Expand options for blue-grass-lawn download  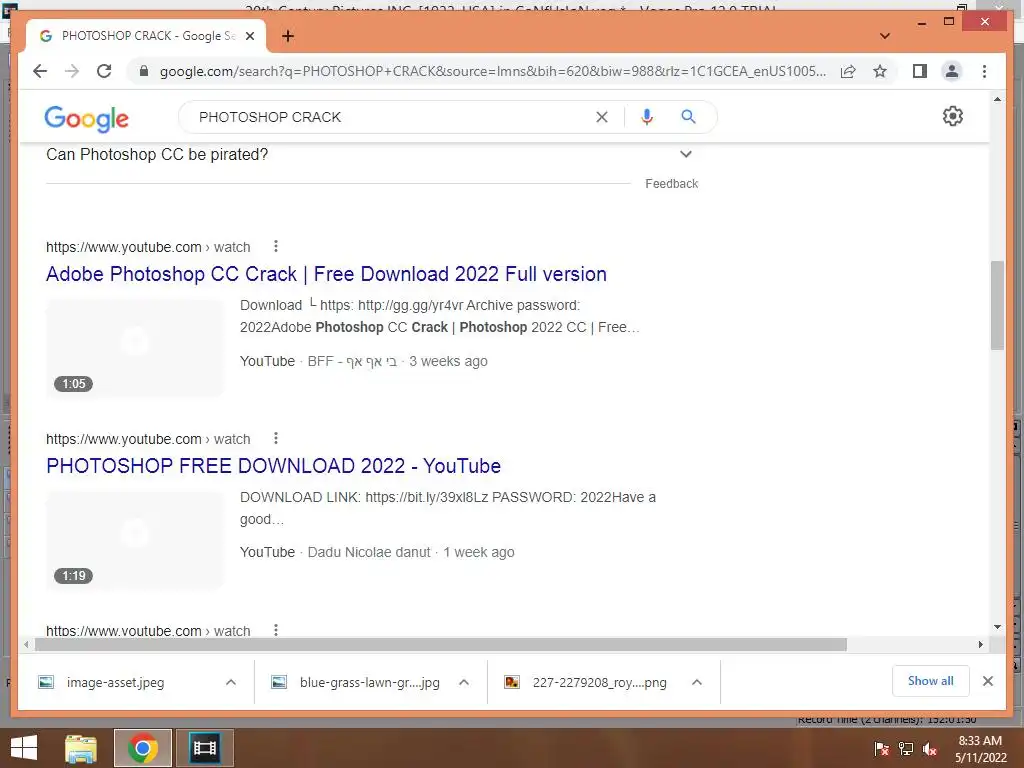[464, 682]
